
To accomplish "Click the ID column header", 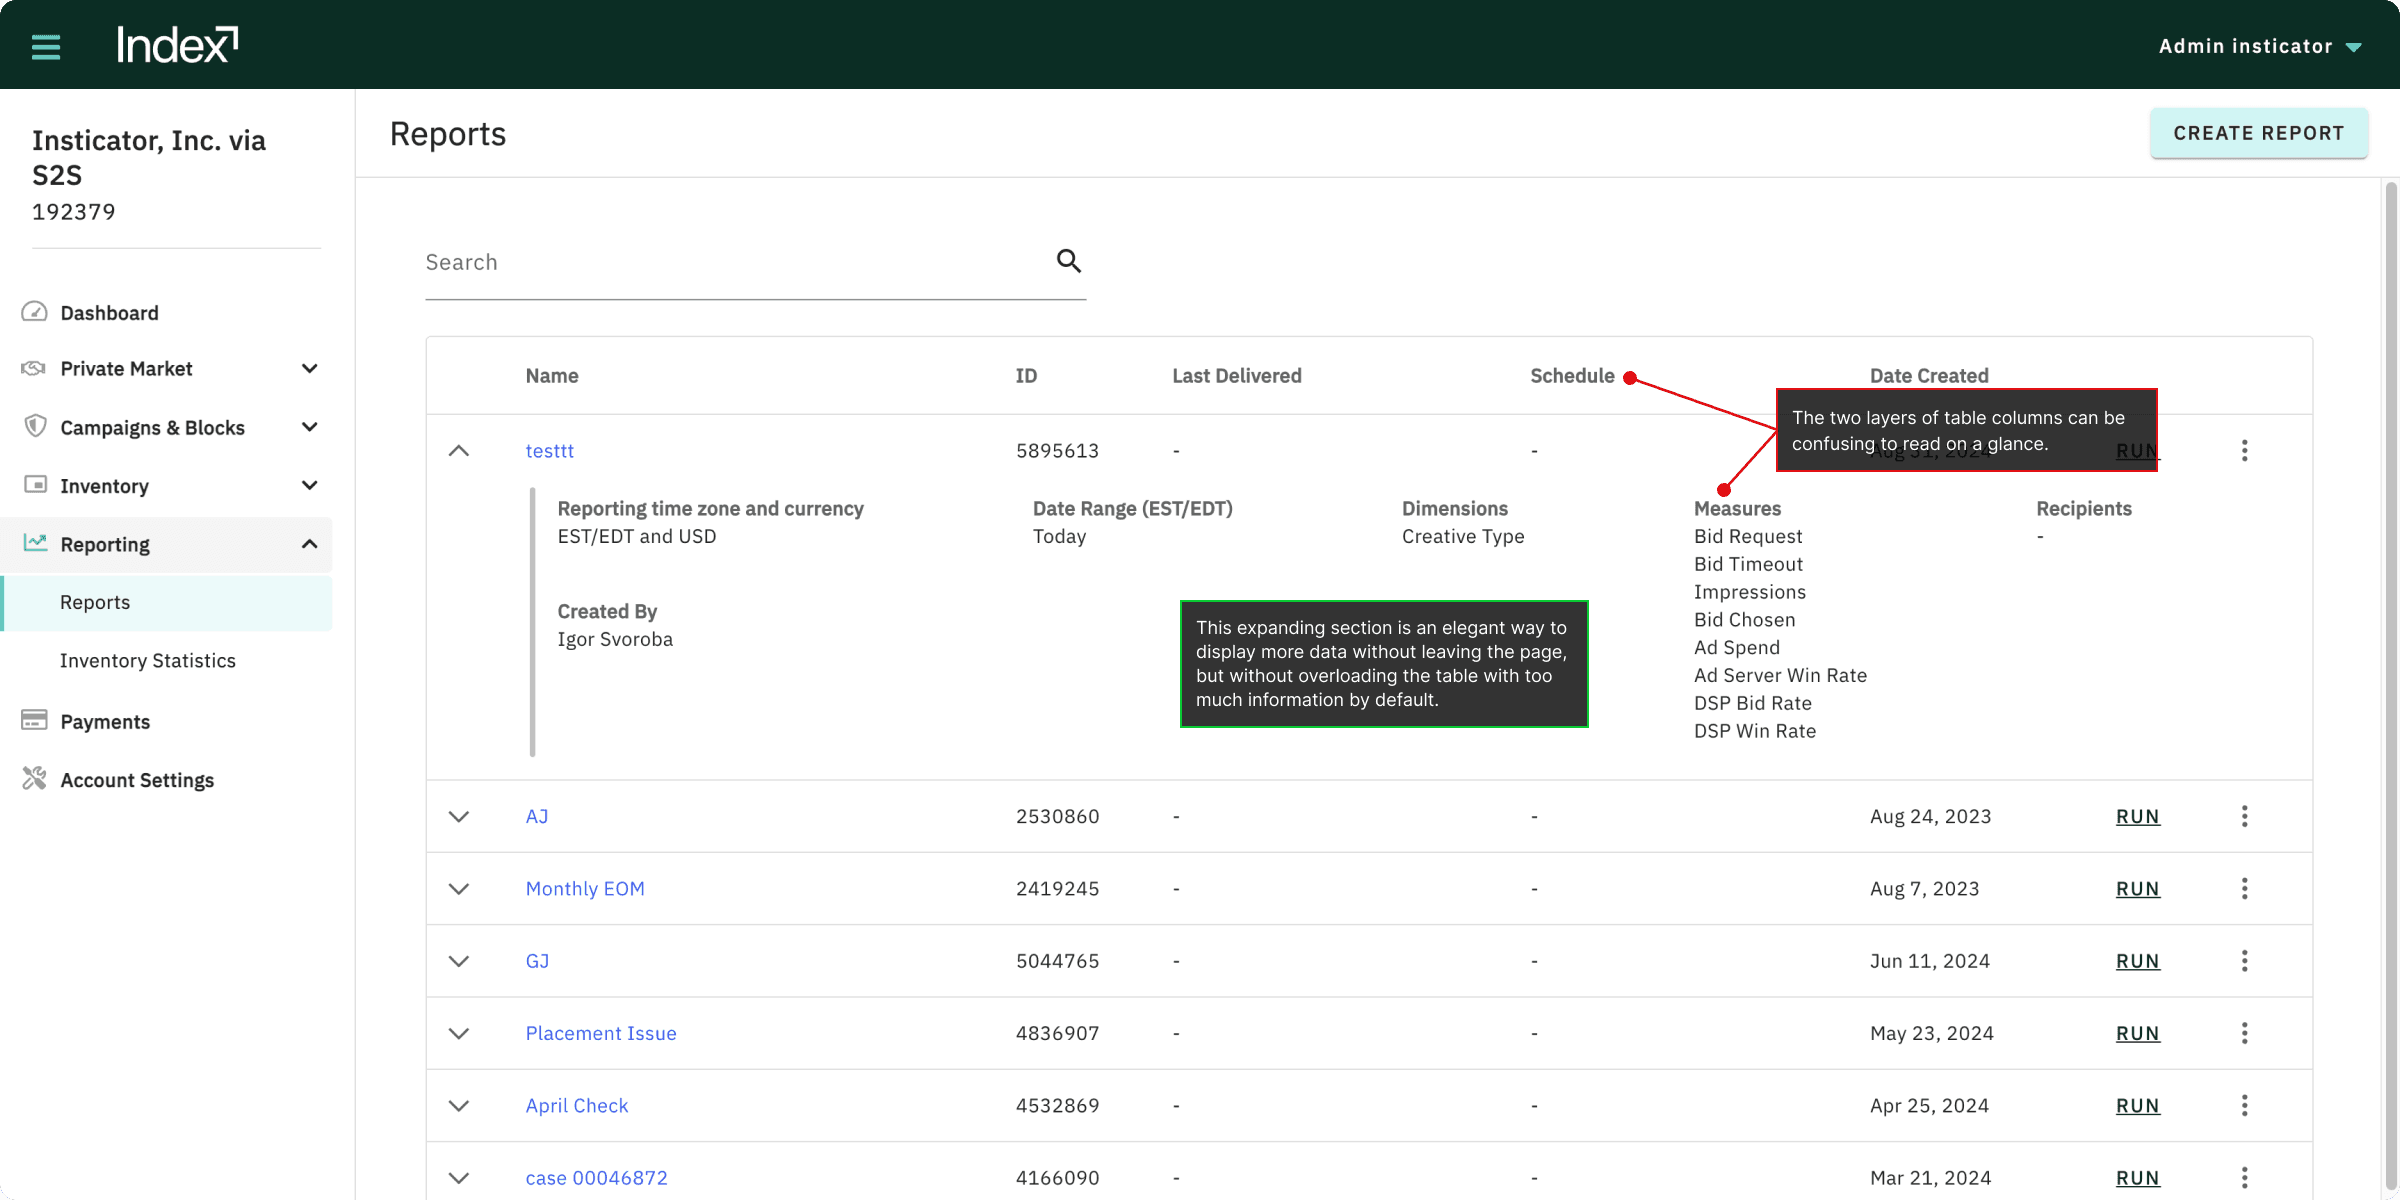I will click(1026, 376).
